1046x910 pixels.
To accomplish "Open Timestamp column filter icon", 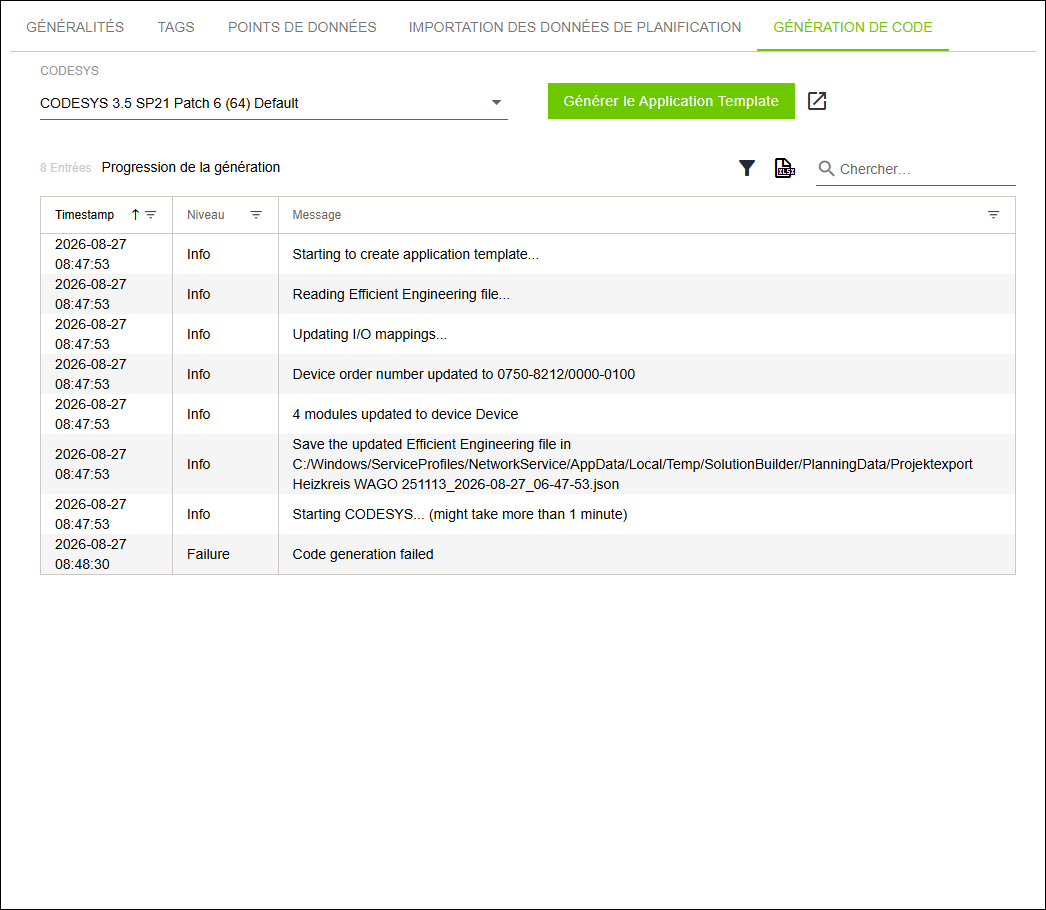I will tap(151, 215).
